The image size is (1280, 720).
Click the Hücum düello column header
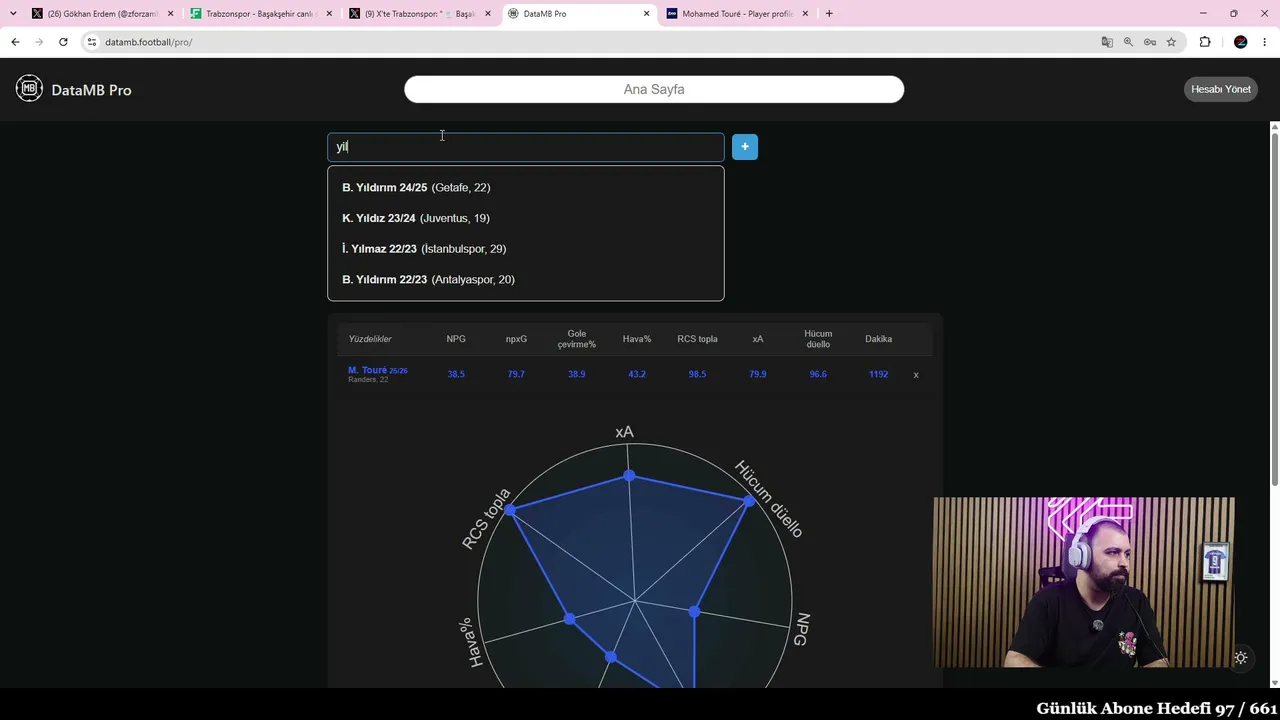[x=818, y=339]
